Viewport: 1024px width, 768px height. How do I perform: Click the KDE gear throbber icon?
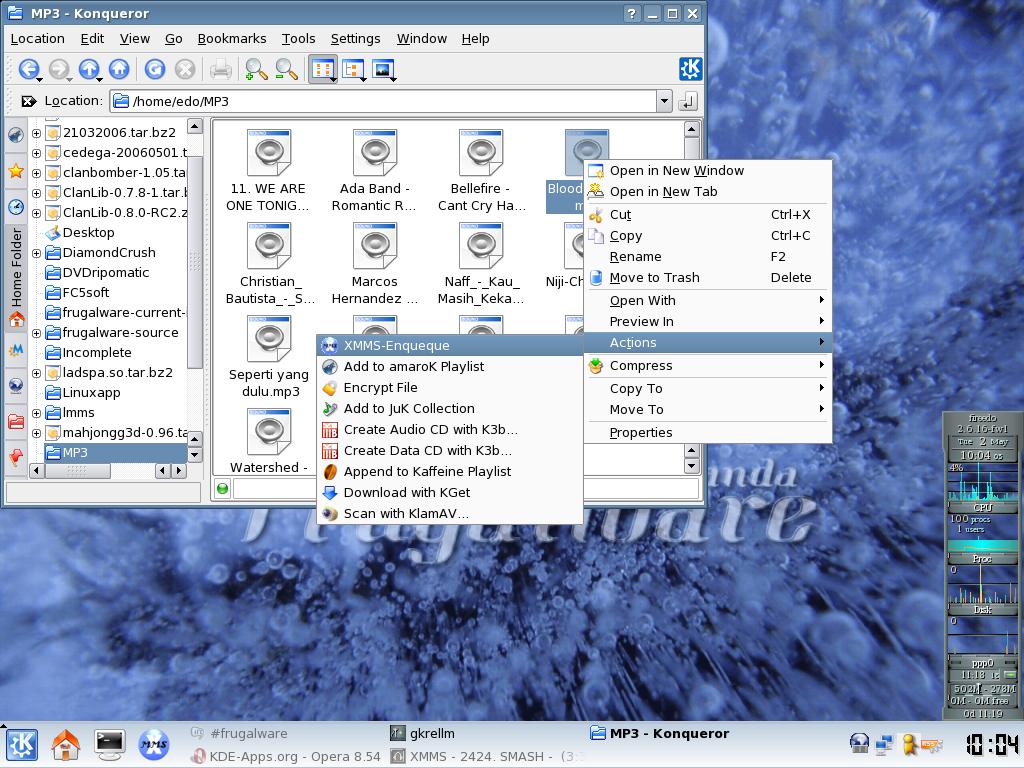pos(690,69)
